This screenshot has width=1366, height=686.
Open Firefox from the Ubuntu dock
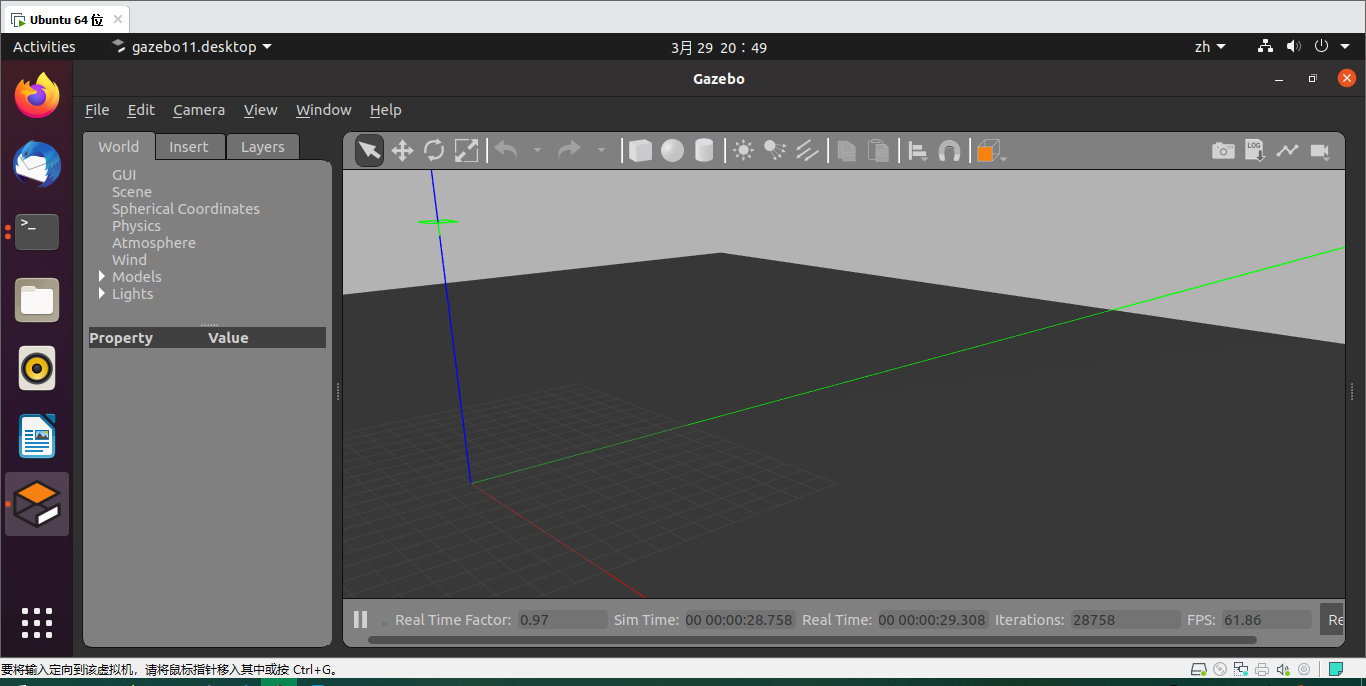point(37,96)
